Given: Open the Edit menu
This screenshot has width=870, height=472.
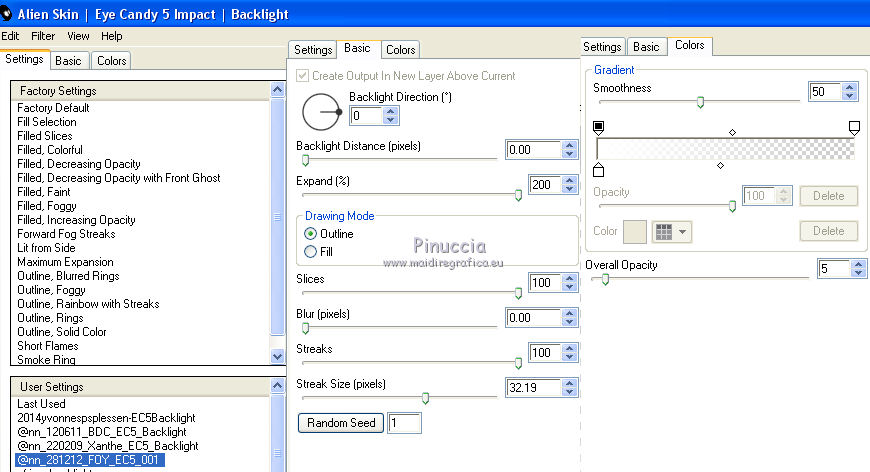Looking at the screenshot, I should [x=10, y=36].
